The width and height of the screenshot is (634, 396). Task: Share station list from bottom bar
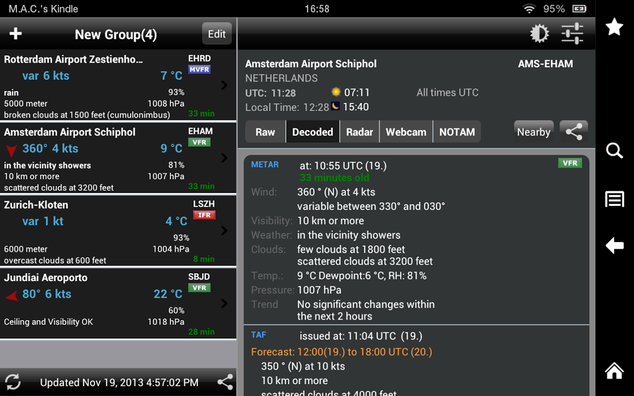pos(225,382)
